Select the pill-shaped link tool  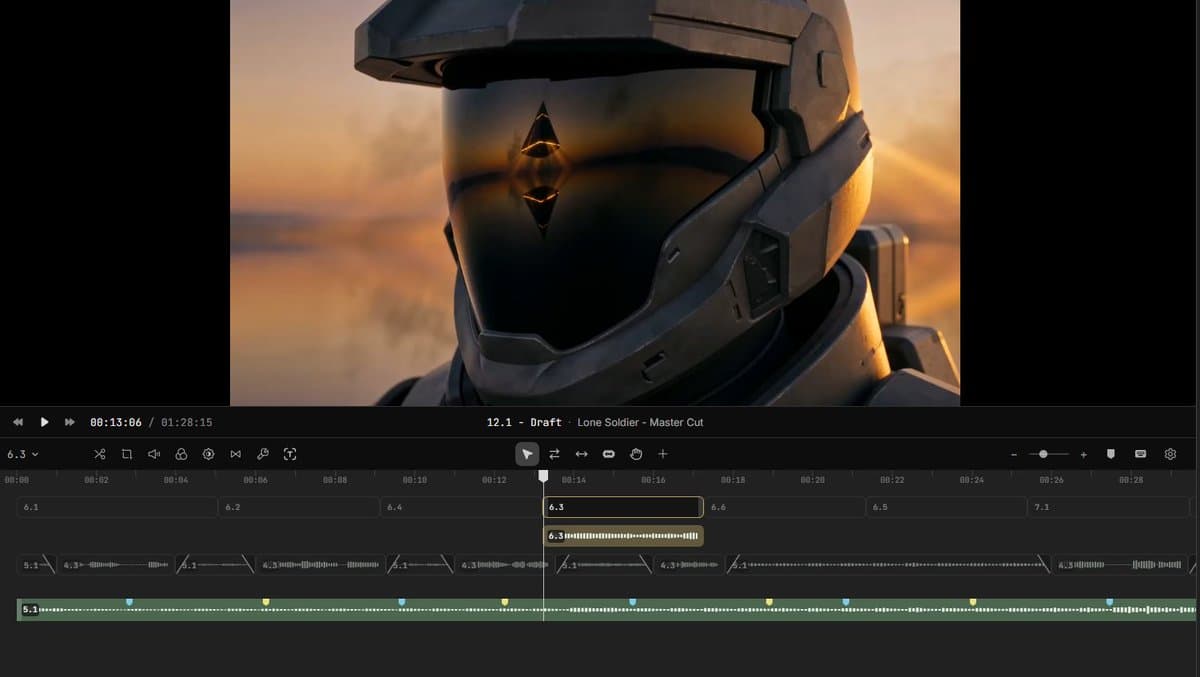click(608, 454)
